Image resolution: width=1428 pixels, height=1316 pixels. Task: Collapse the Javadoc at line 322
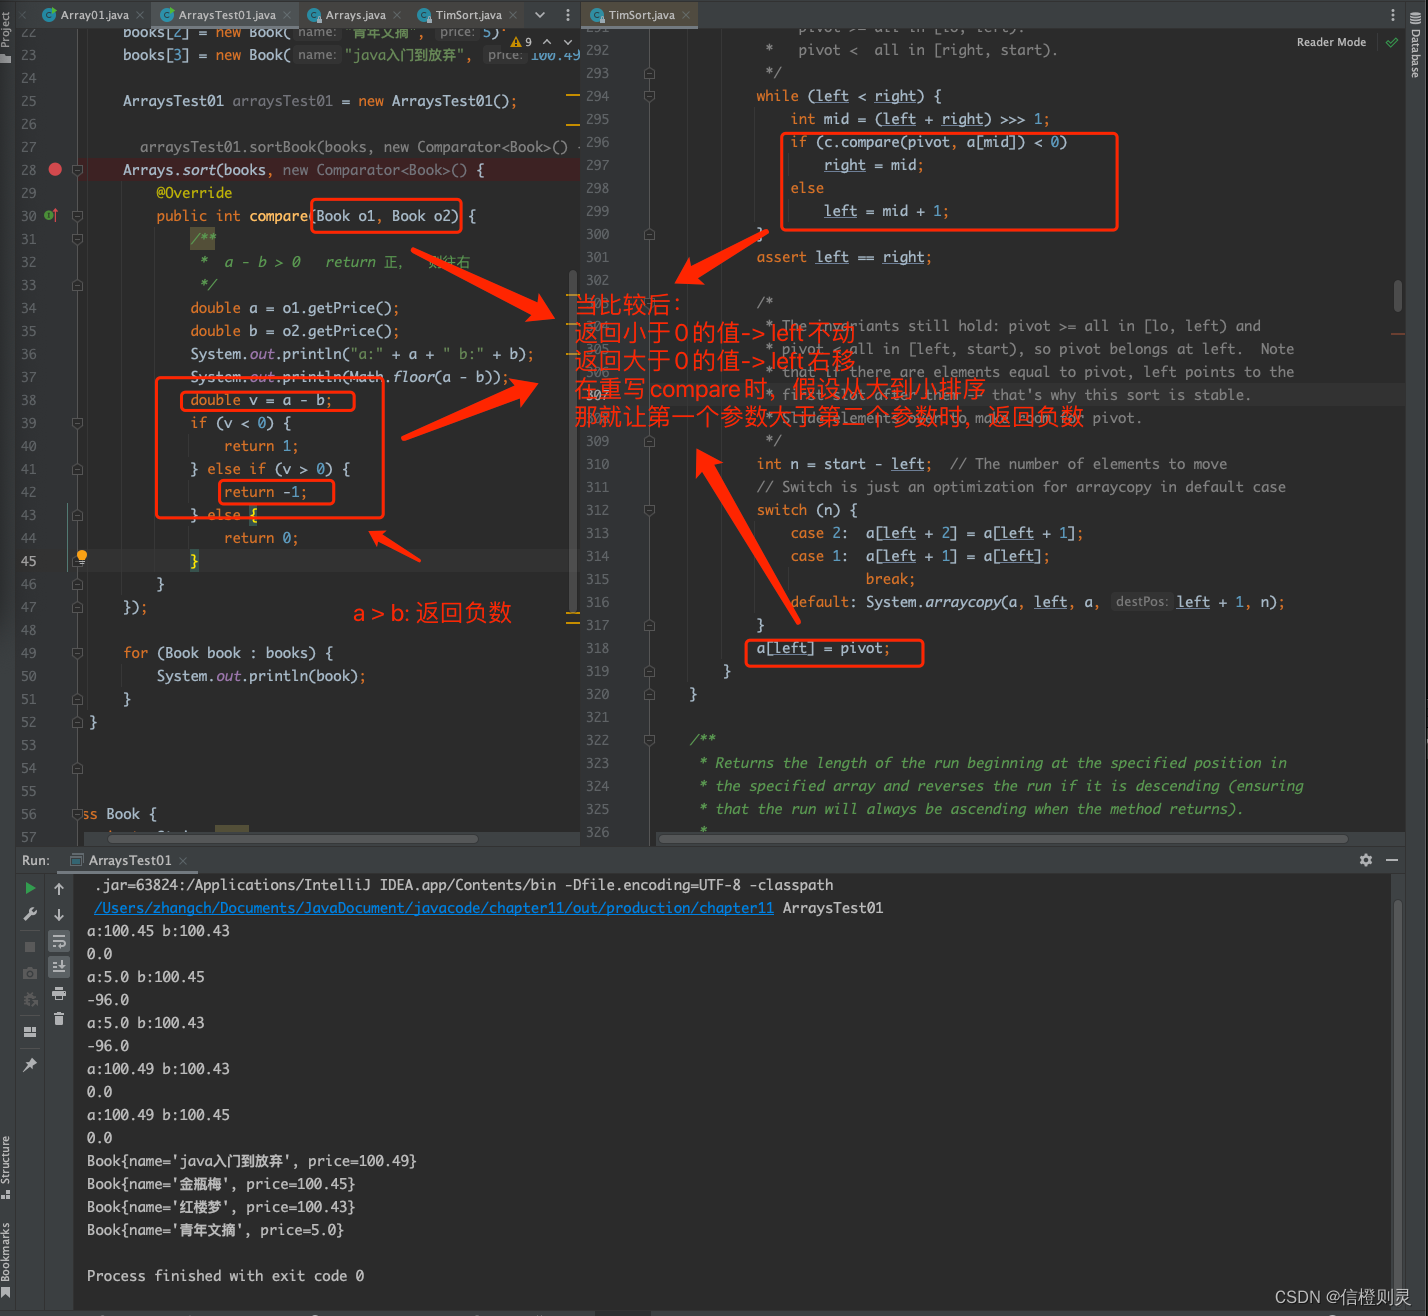pos(649,740)
